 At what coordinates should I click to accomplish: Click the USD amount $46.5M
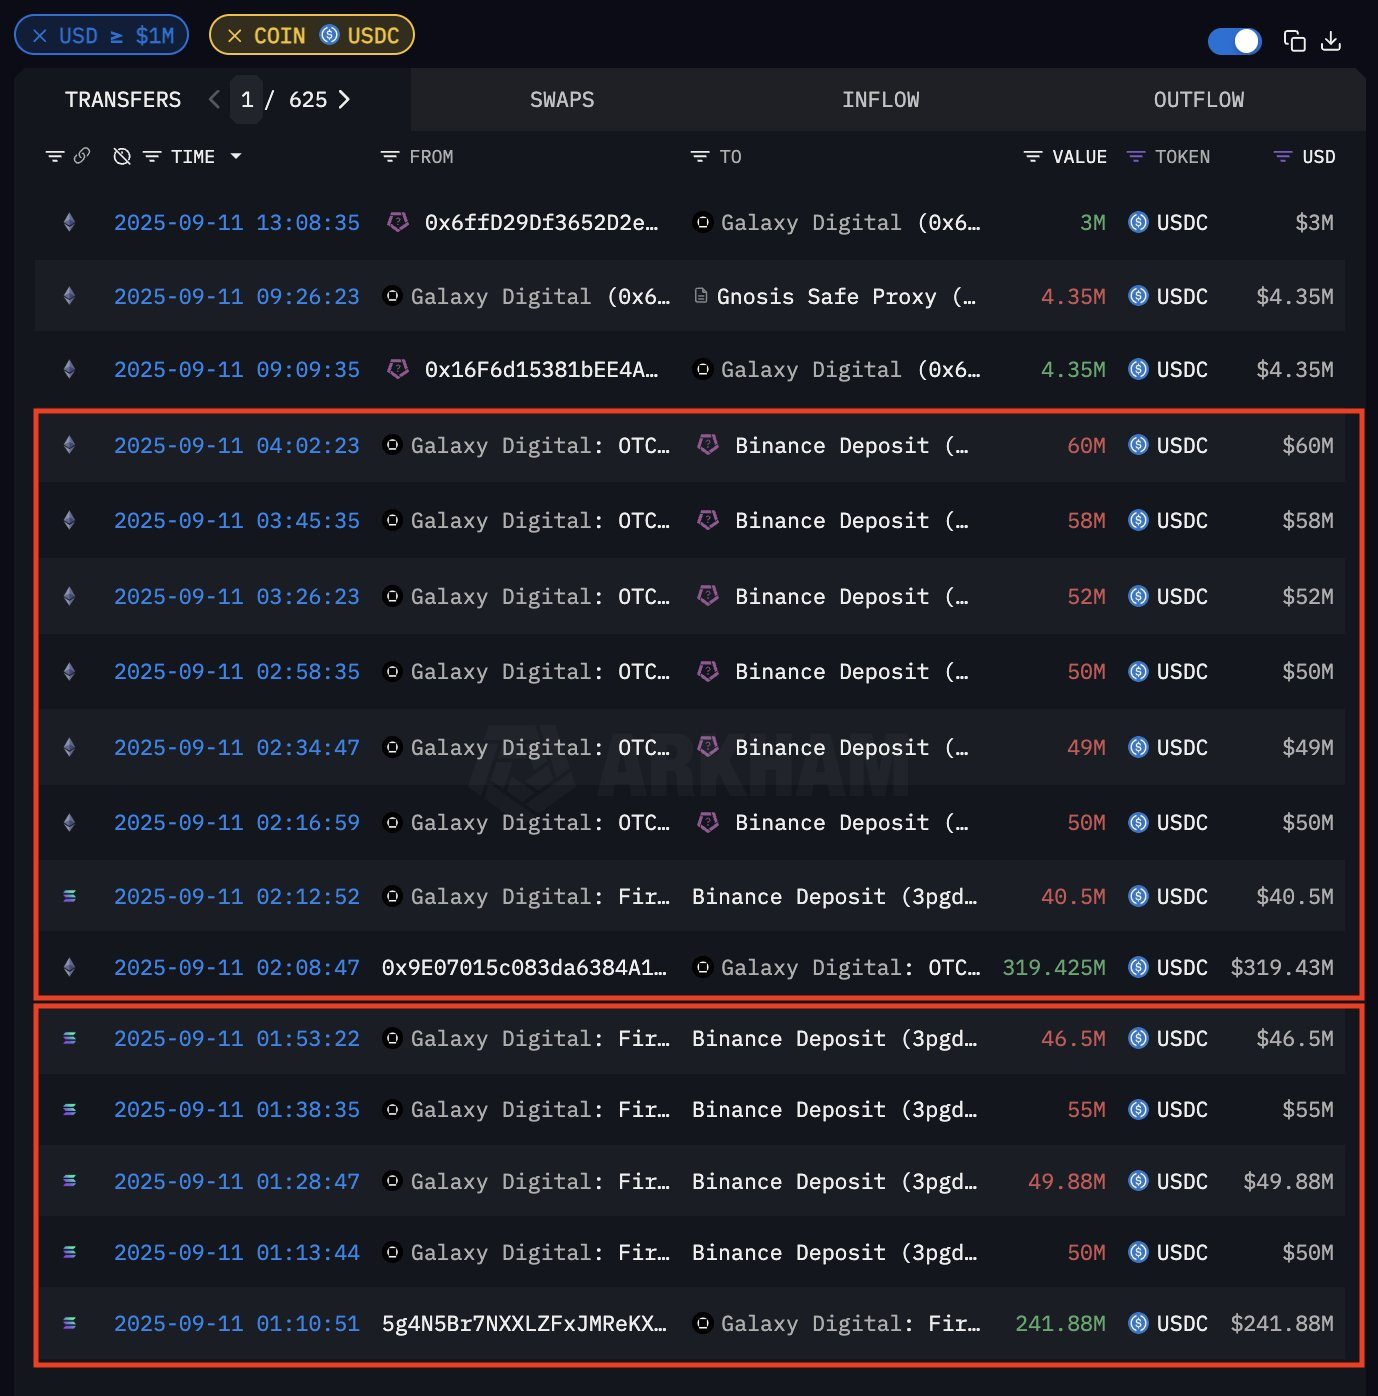[1295, 1038]
